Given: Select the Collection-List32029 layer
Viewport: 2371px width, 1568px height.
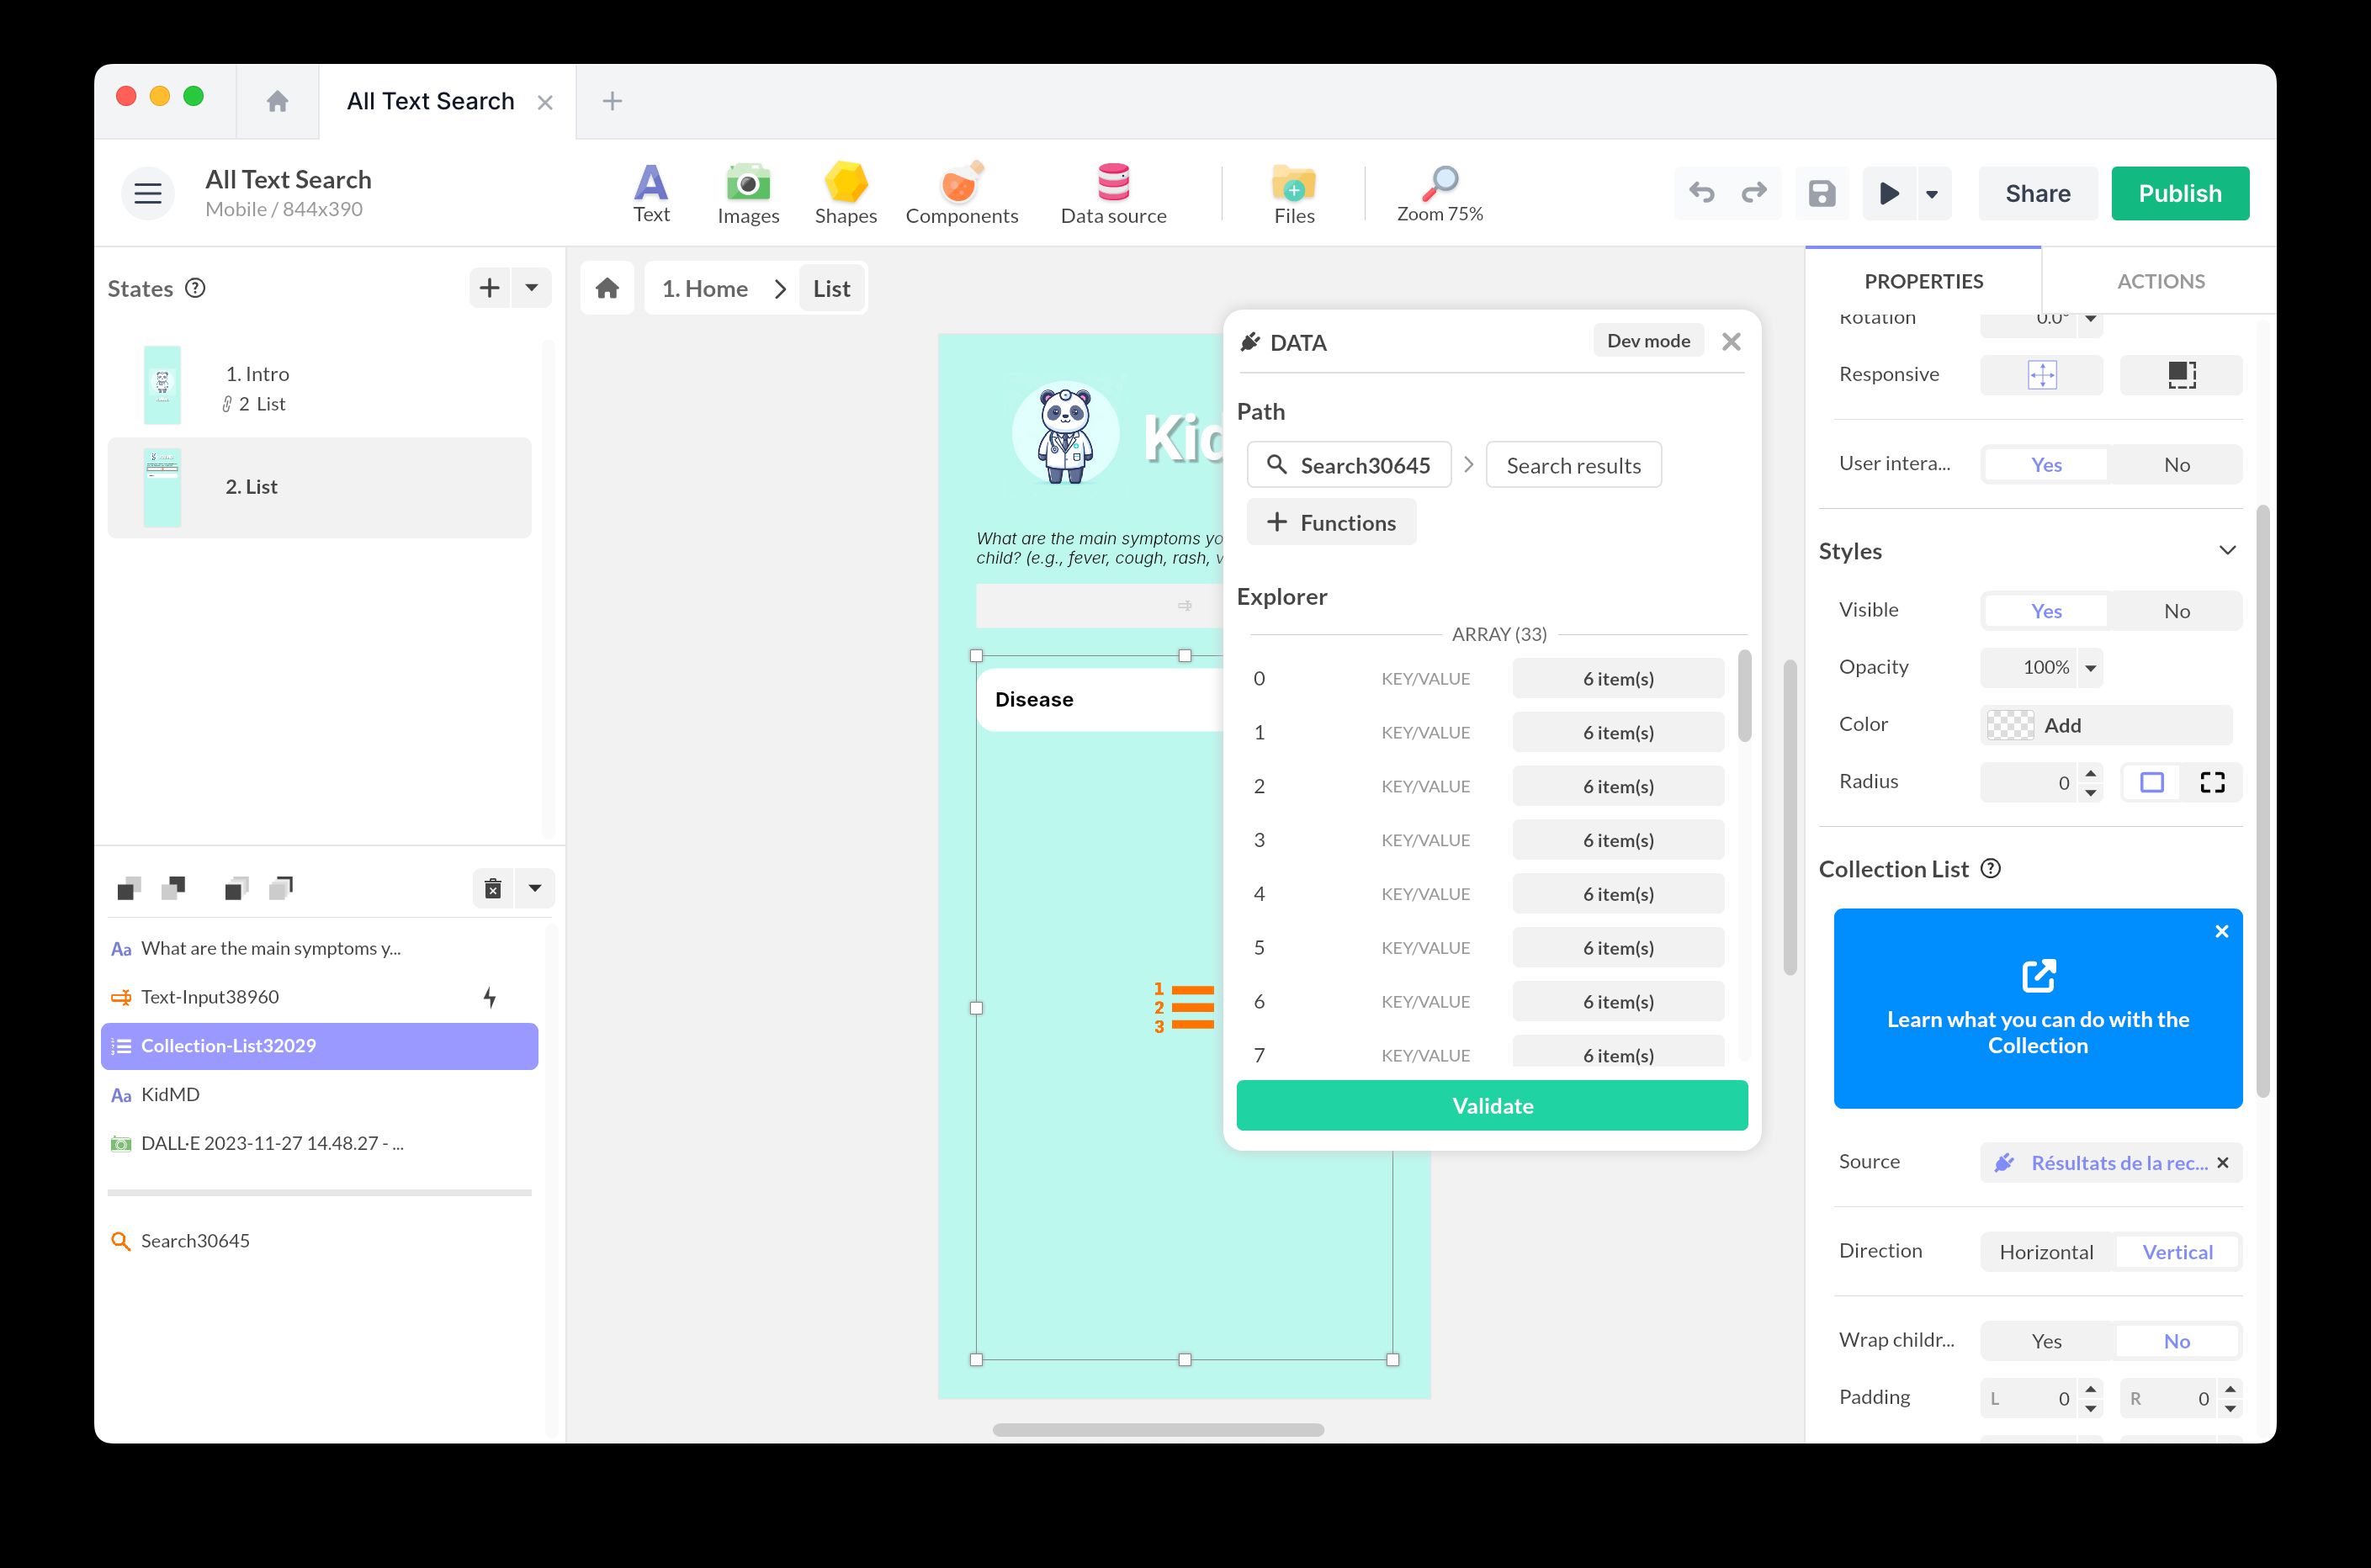Looking at the screenshot, I should pos(228,1045).
